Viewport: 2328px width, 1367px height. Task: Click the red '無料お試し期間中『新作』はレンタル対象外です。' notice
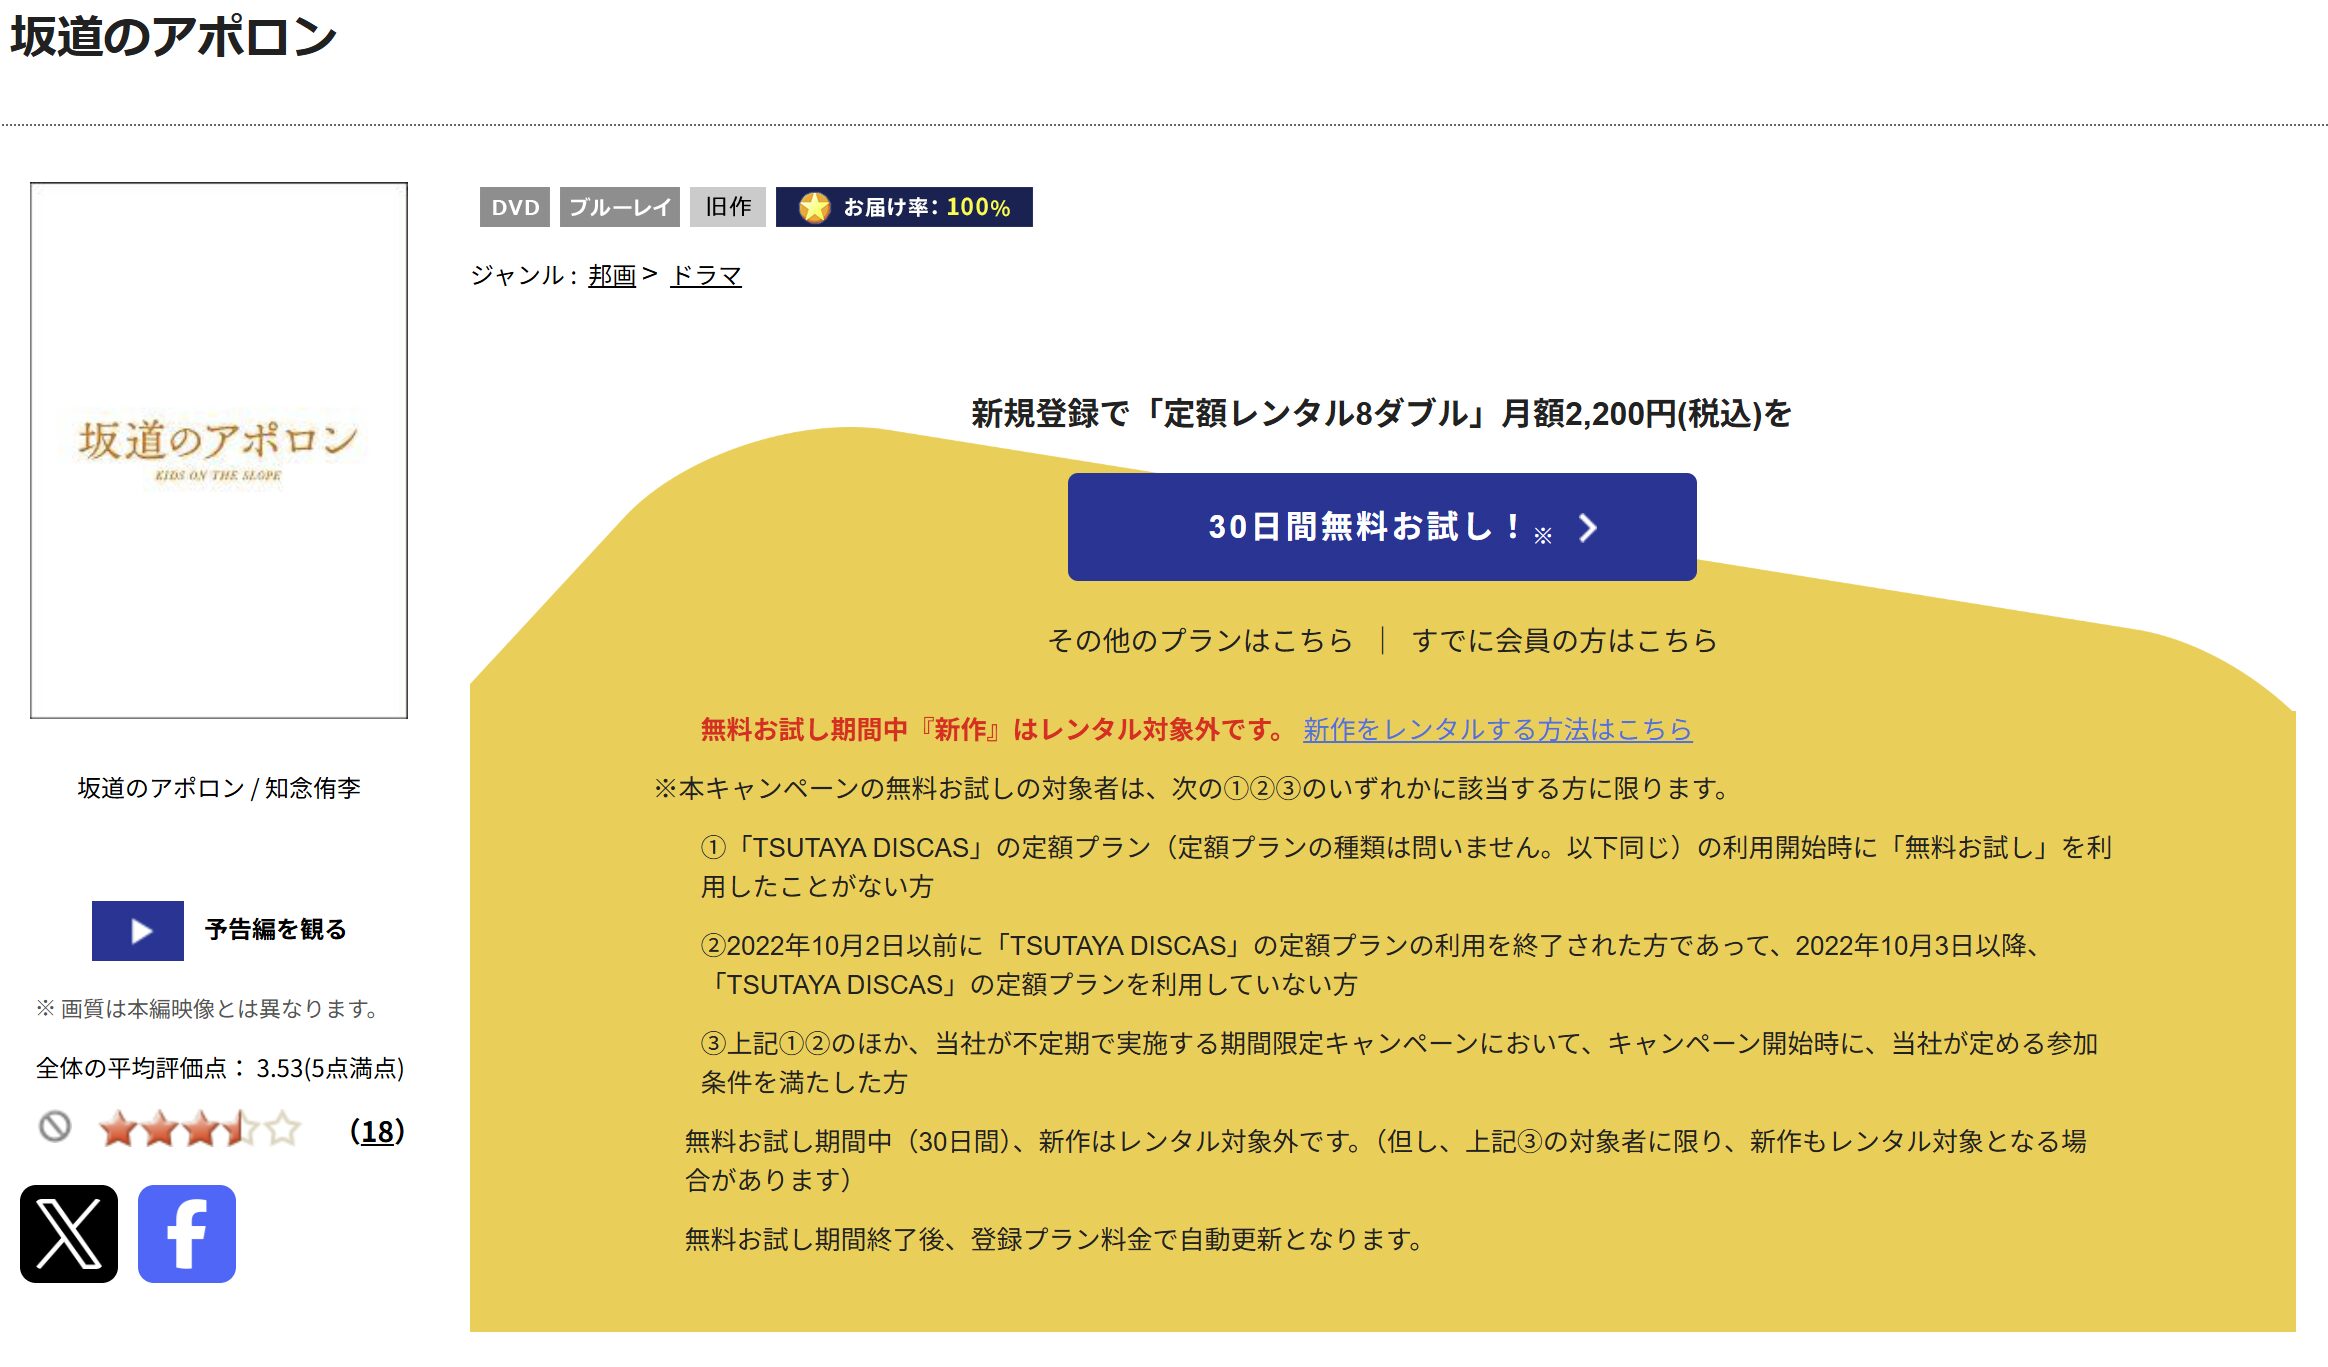click(996, 730)
